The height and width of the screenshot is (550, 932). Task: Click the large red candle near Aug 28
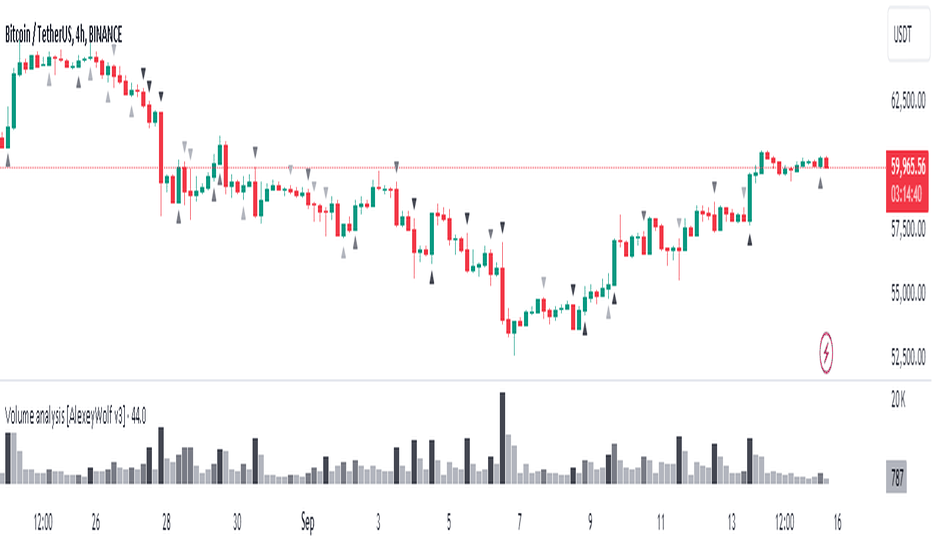pyautogui.click(x=161, y=147)
